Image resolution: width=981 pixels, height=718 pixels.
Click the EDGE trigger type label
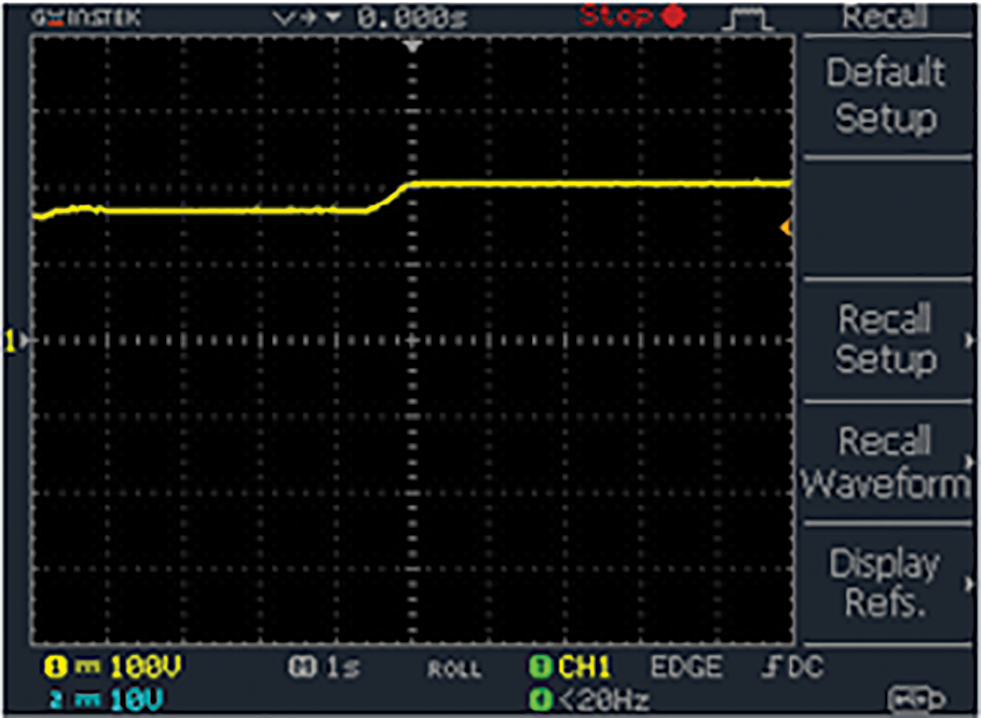(x=687, y=667)
